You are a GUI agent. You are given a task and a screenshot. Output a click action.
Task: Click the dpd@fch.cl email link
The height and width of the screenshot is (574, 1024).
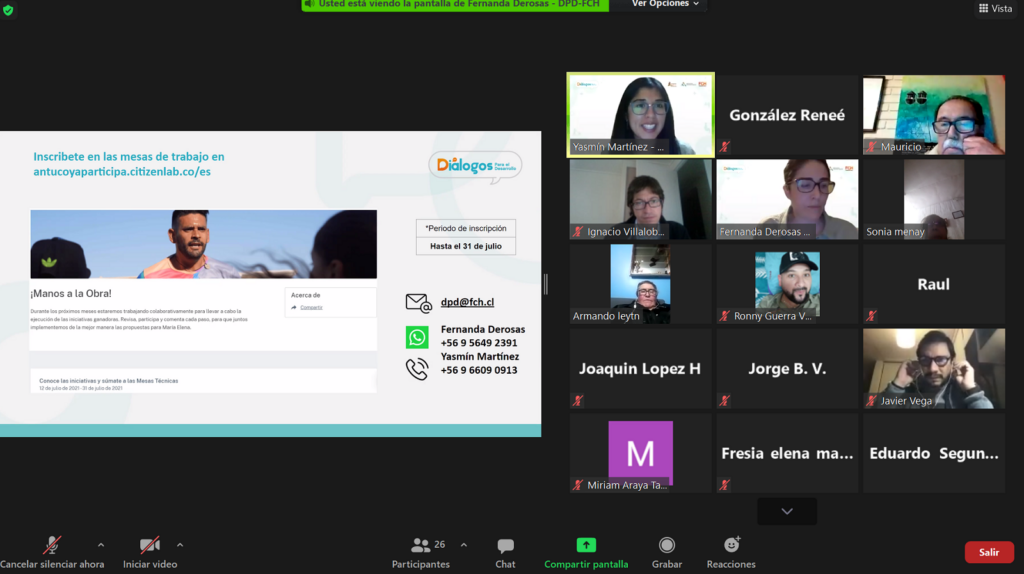467,302
